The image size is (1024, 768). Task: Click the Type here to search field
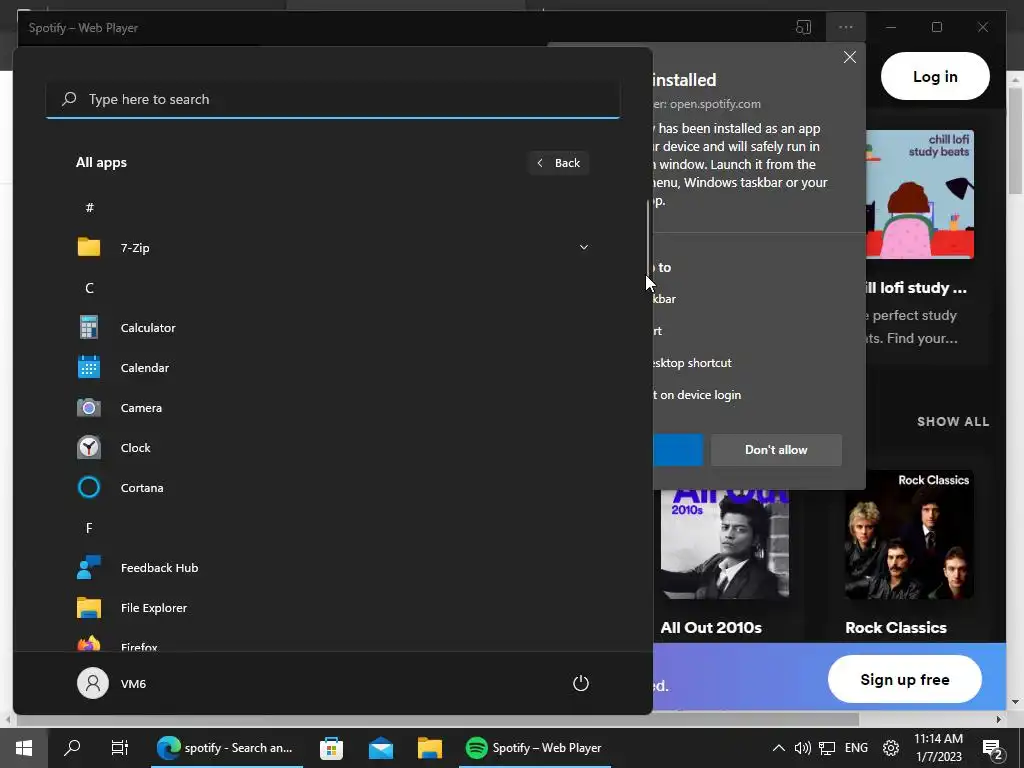click(x=333, y=99)
